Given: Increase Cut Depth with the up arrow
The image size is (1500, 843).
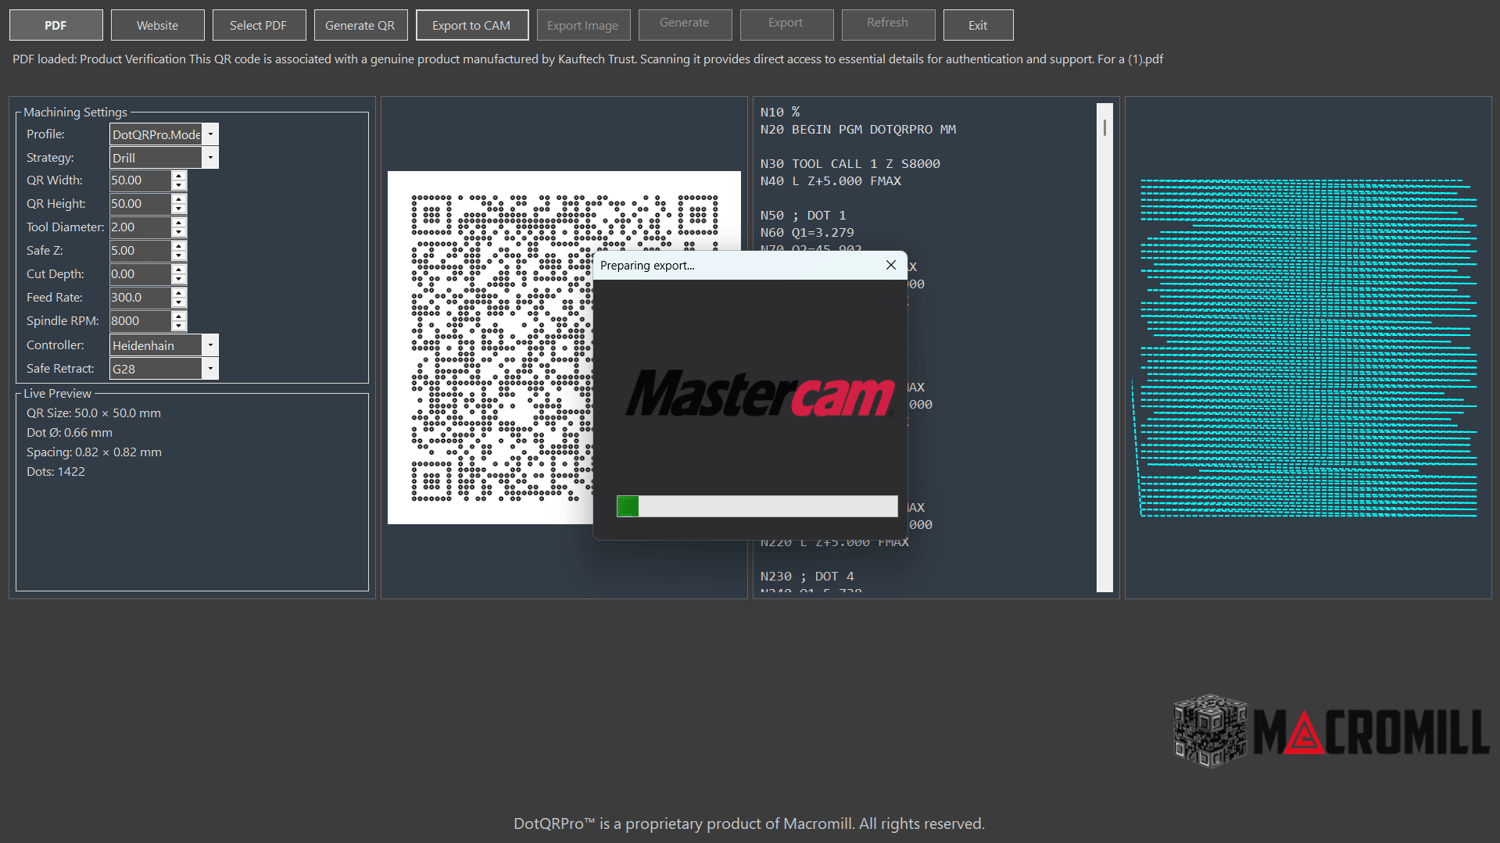Looking at the screenshot, I should point(179,270).
